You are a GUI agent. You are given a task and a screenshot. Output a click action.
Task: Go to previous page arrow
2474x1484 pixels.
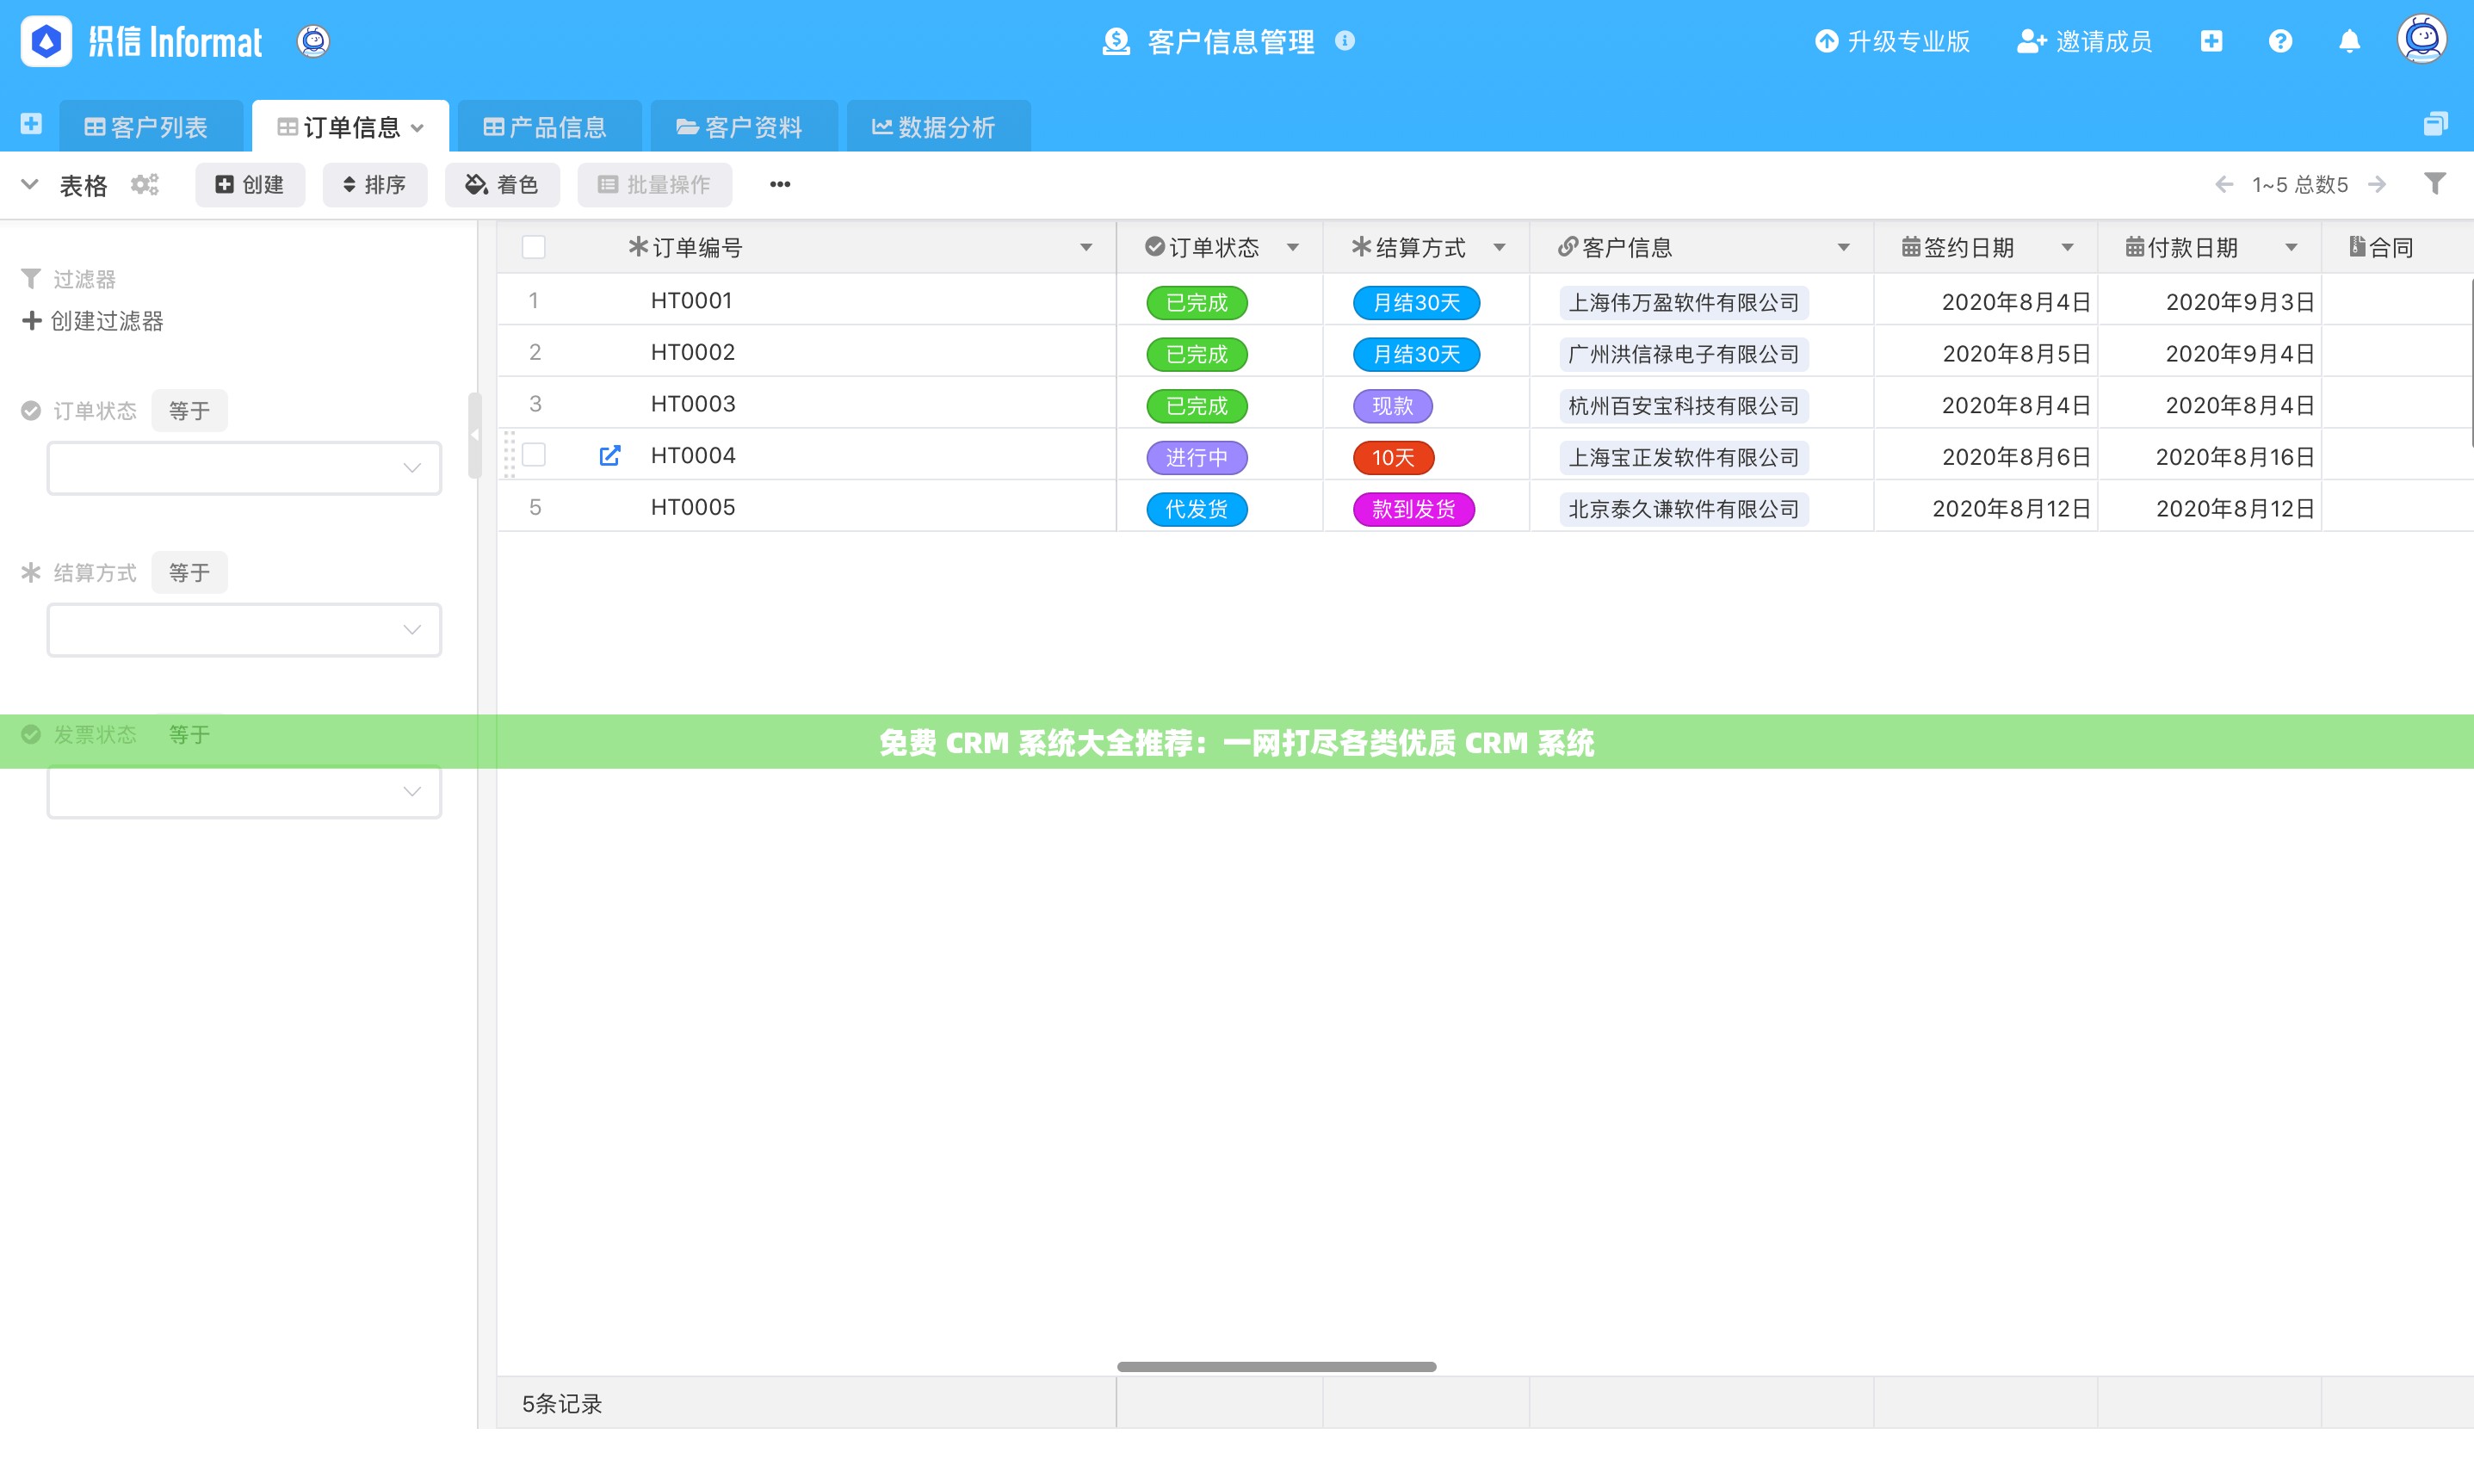[2223, 184]
